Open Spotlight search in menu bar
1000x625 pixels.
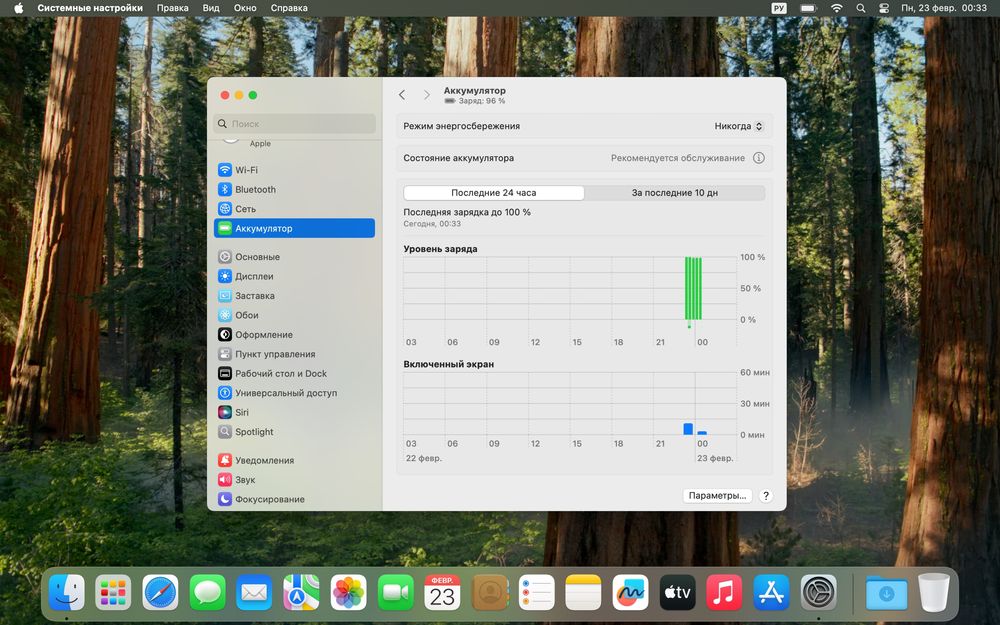click(x=860, y=8)
